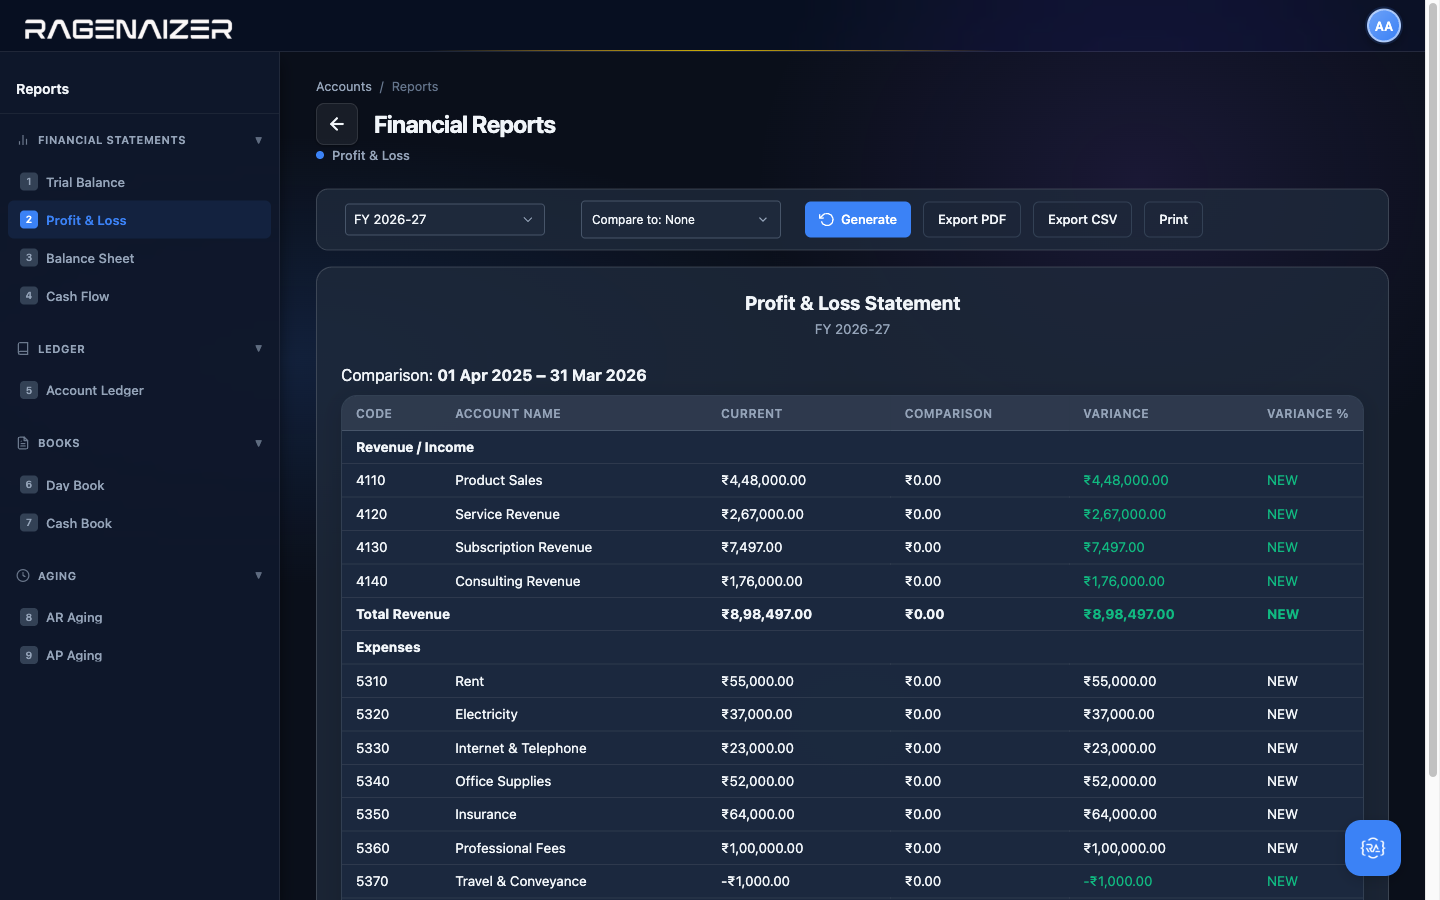The image size is (1440, 900).
Task: Open AR Aging report
Action: point(139,617)
